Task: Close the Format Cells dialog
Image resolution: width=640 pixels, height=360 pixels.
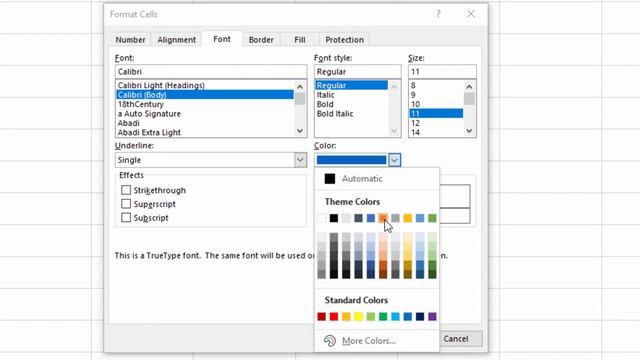Action: coord(471,14)
